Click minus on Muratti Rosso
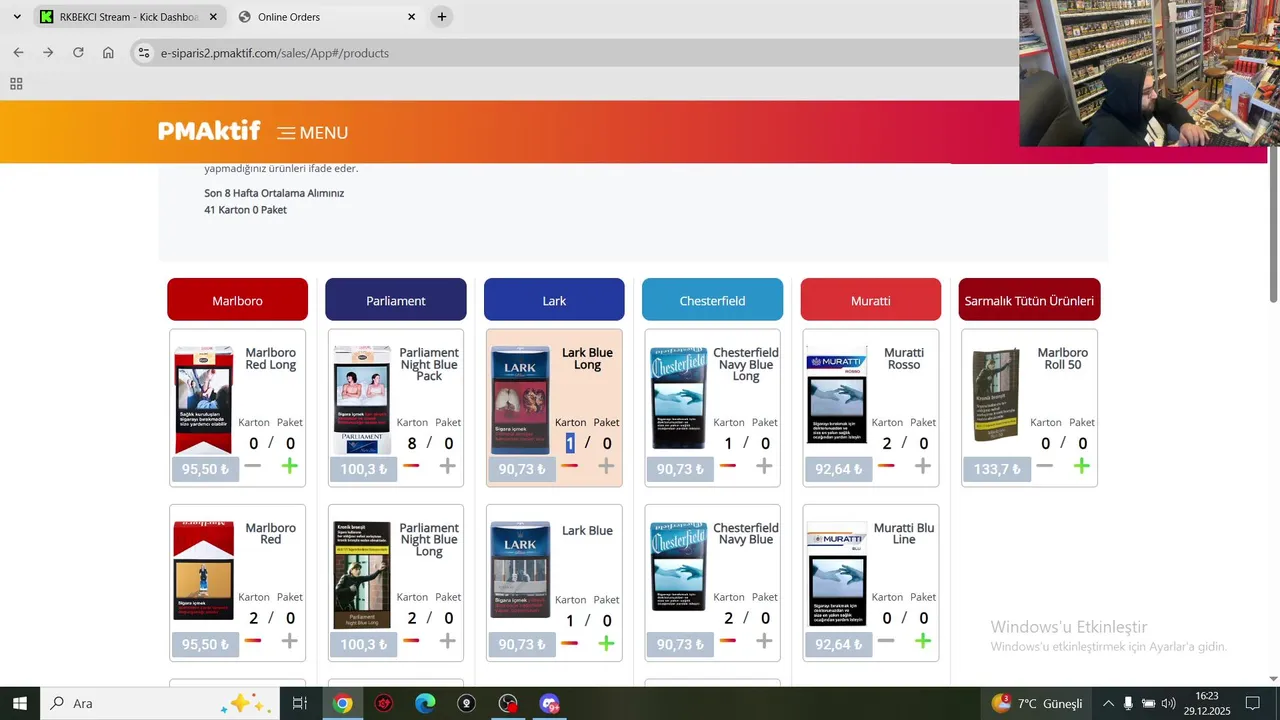 click(x=886, y=466)
